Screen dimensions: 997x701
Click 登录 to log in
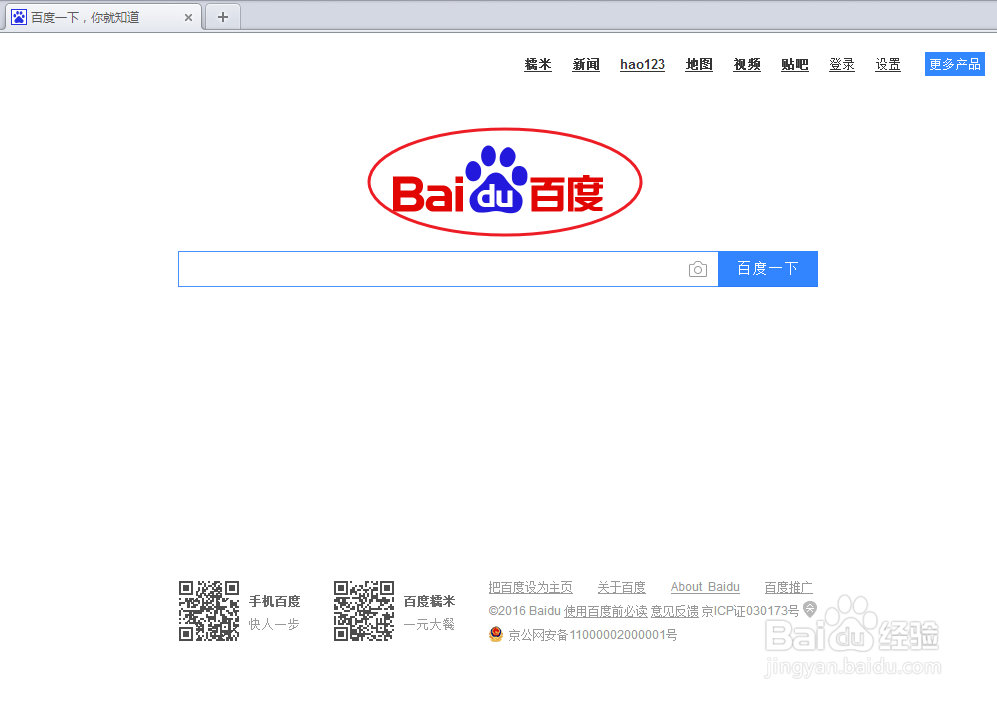pyautogui.click(x=842, y=64)
